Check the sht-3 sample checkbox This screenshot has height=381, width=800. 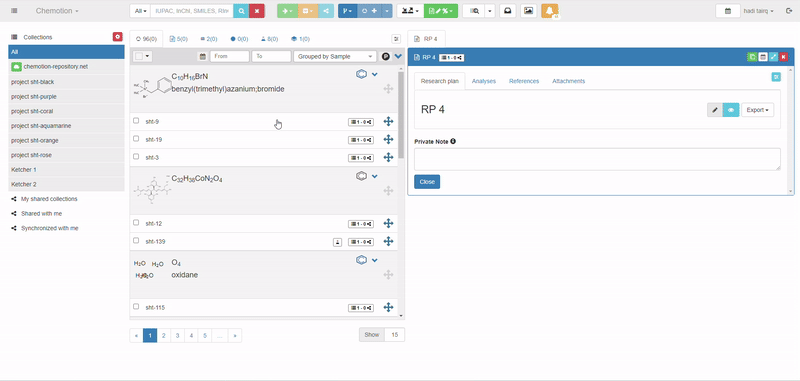[136, 157]
